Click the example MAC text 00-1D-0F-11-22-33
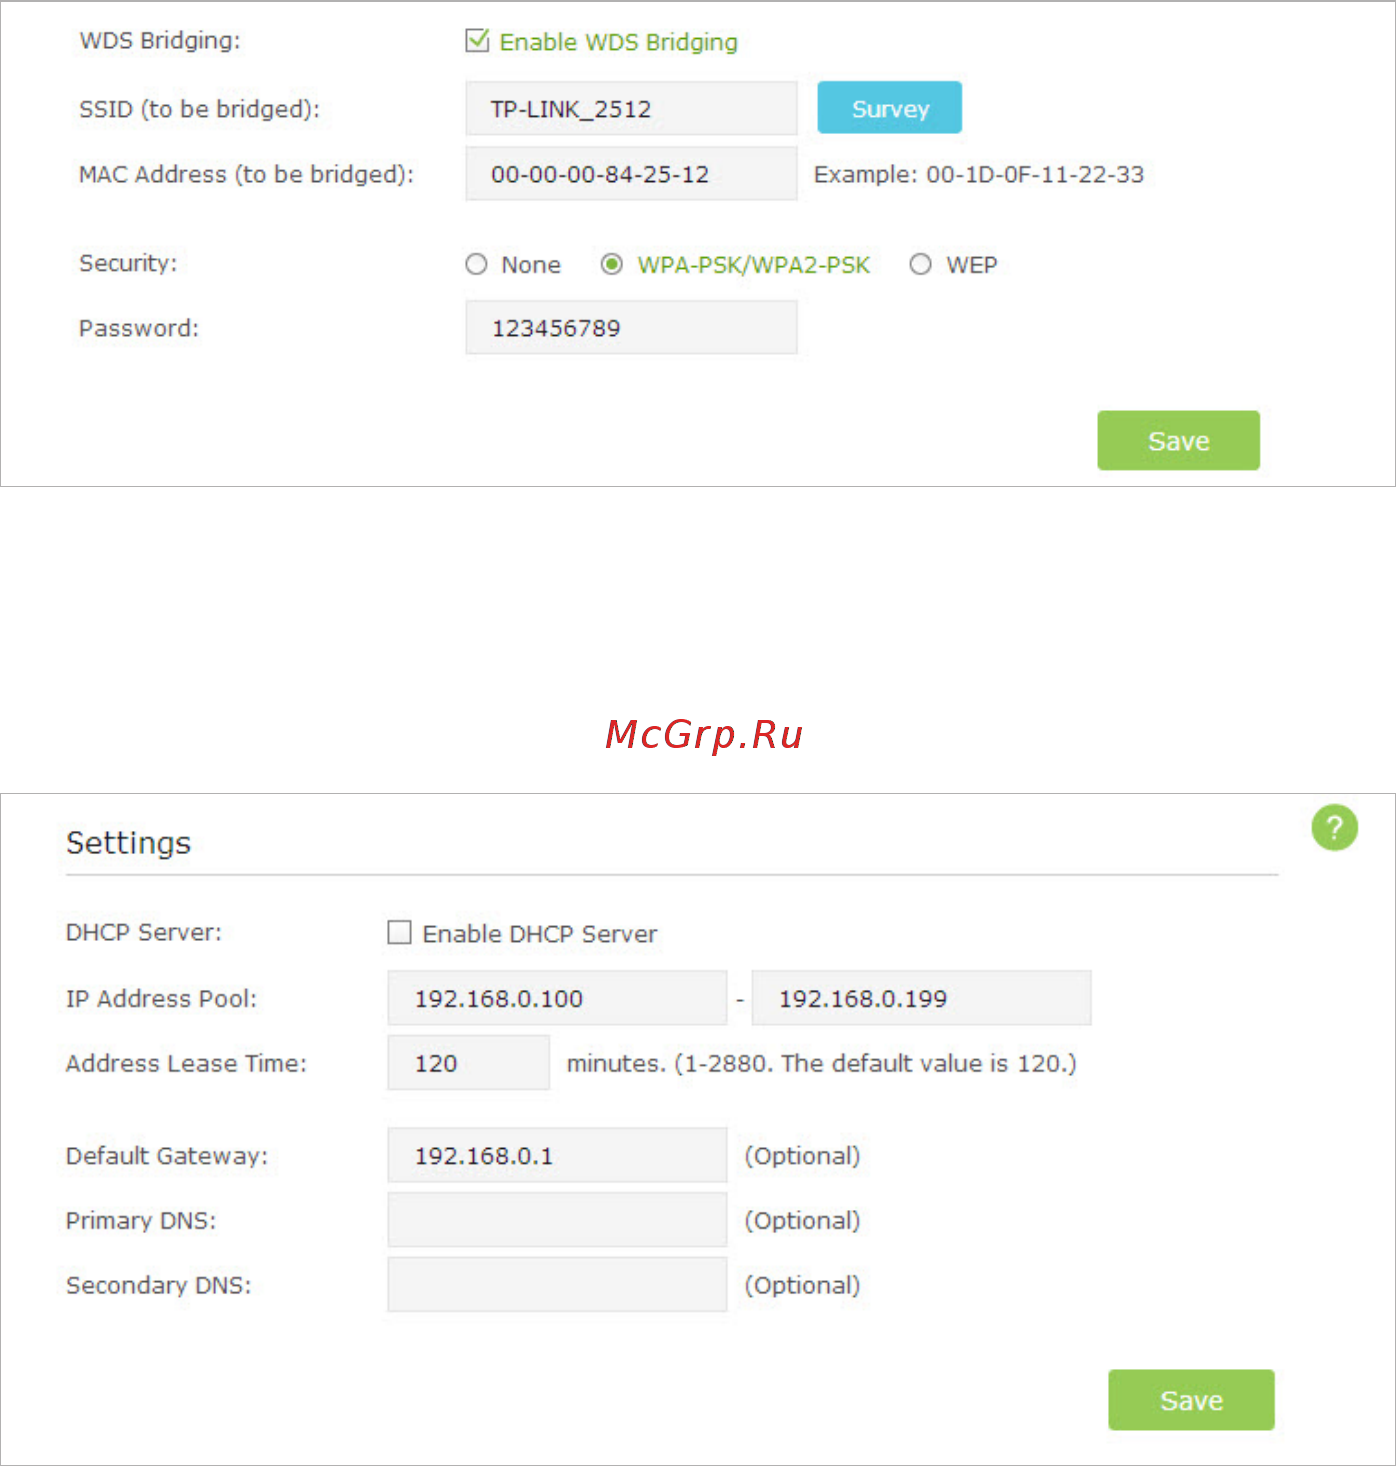The height and width of the screenshot is (1466, 1396). point(1035,174)
